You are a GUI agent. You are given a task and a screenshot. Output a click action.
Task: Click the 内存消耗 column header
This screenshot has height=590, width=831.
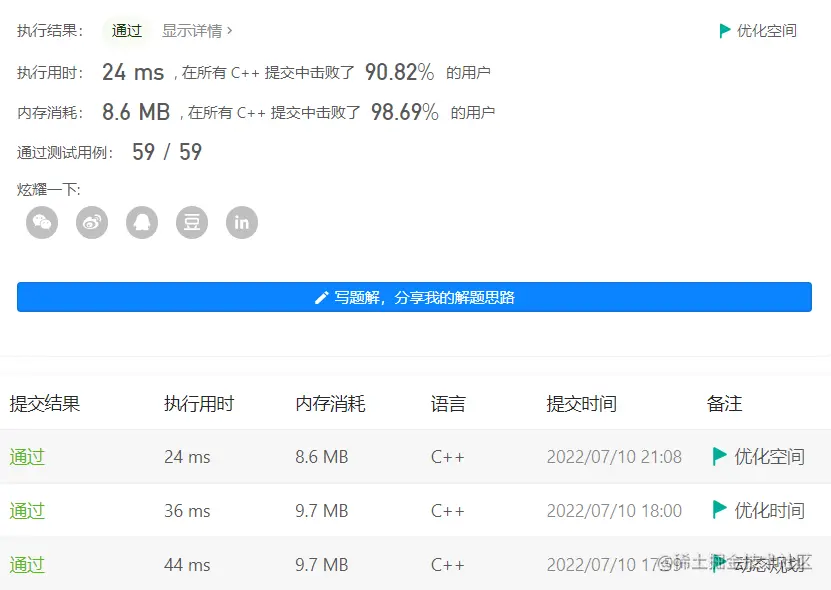click(330, 404)
